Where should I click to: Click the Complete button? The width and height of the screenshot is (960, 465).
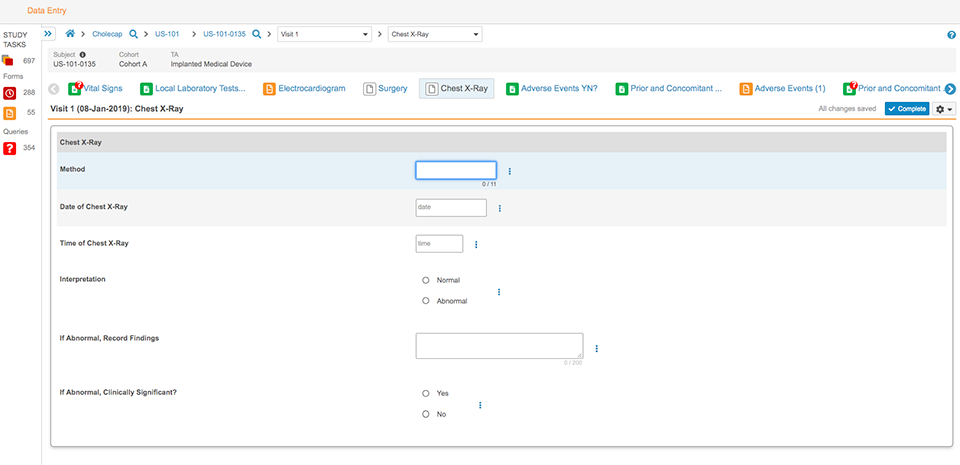tap(907, 108)
